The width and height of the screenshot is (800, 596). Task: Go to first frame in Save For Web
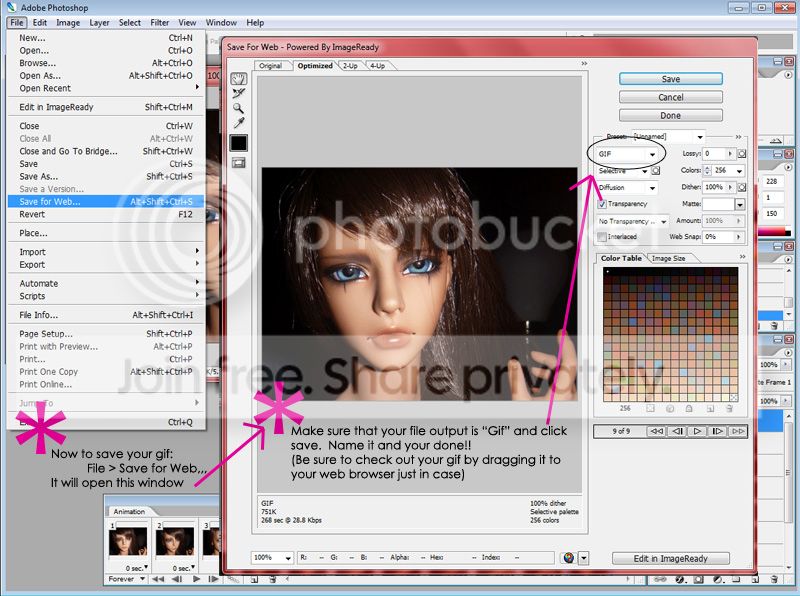coord(656,431)
